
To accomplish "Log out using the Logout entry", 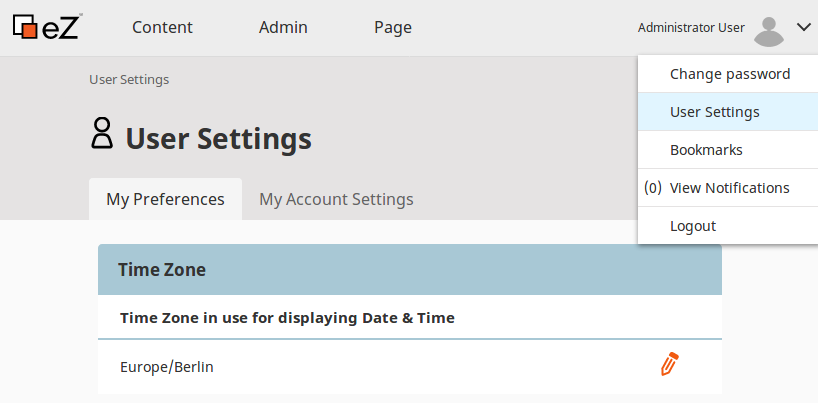I will click(693, 226).
